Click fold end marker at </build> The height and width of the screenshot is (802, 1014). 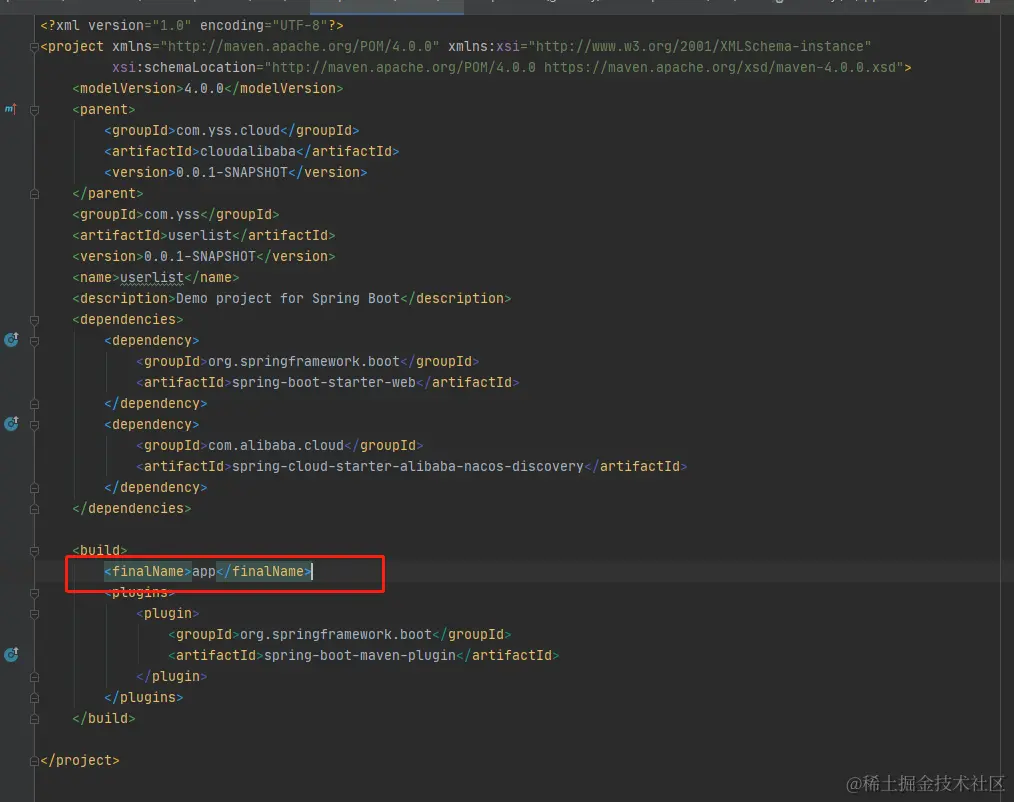[34, 719]
